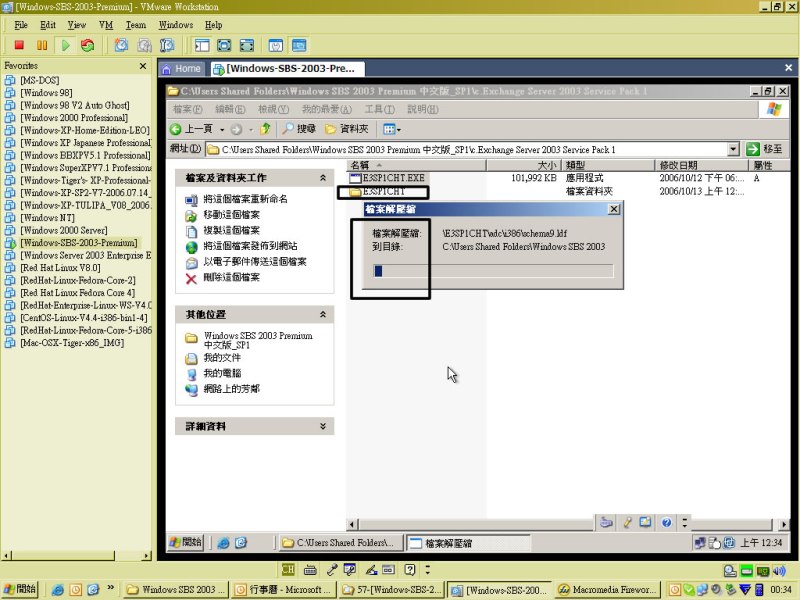Open 我的電腦 in Other Places

coord(222,373)
